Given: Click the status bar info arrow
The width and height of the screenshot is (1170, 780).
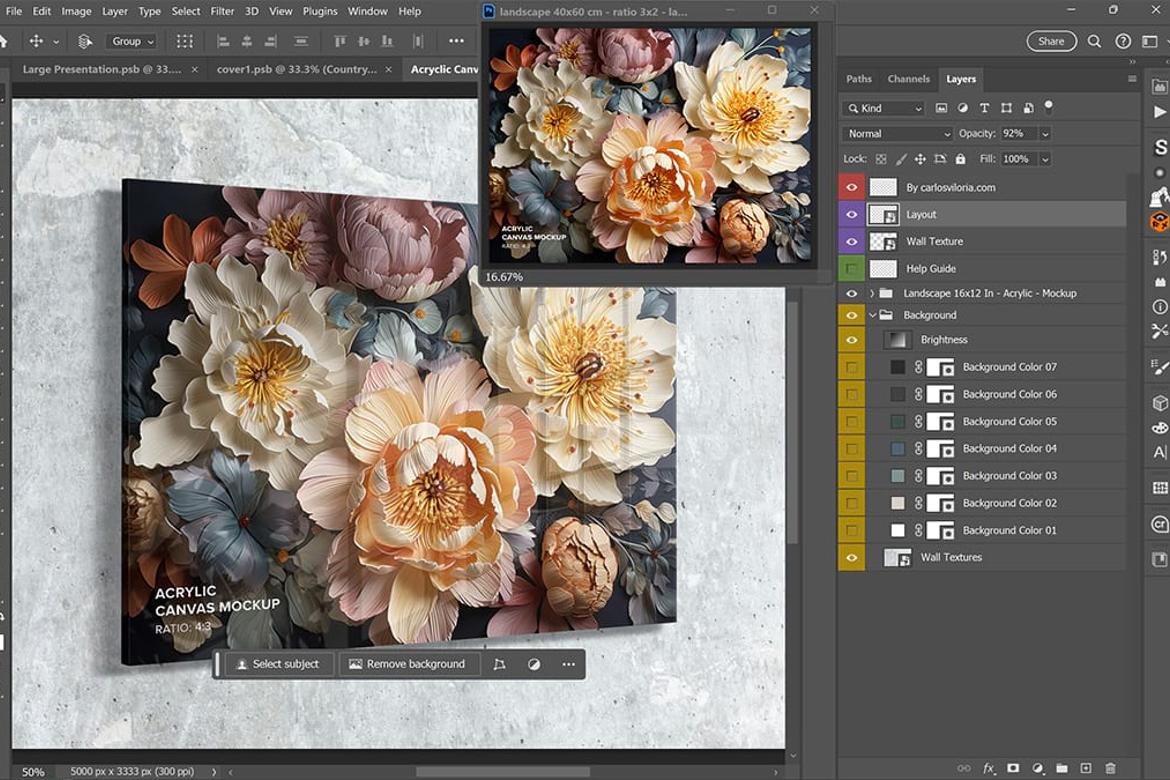Looking at the screenshot, I should pyautogui.click(x=214, y=772).
